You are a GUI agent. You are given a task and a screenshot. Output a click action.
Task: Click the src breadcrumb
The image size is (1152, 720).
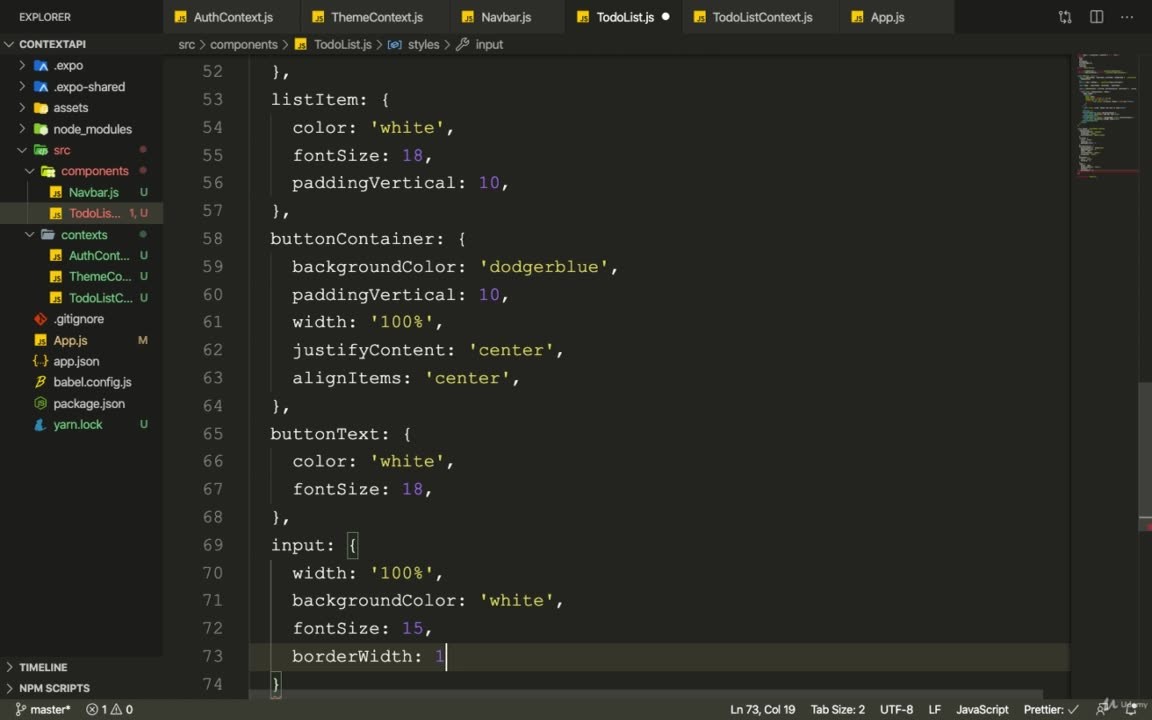coord(187,45)
